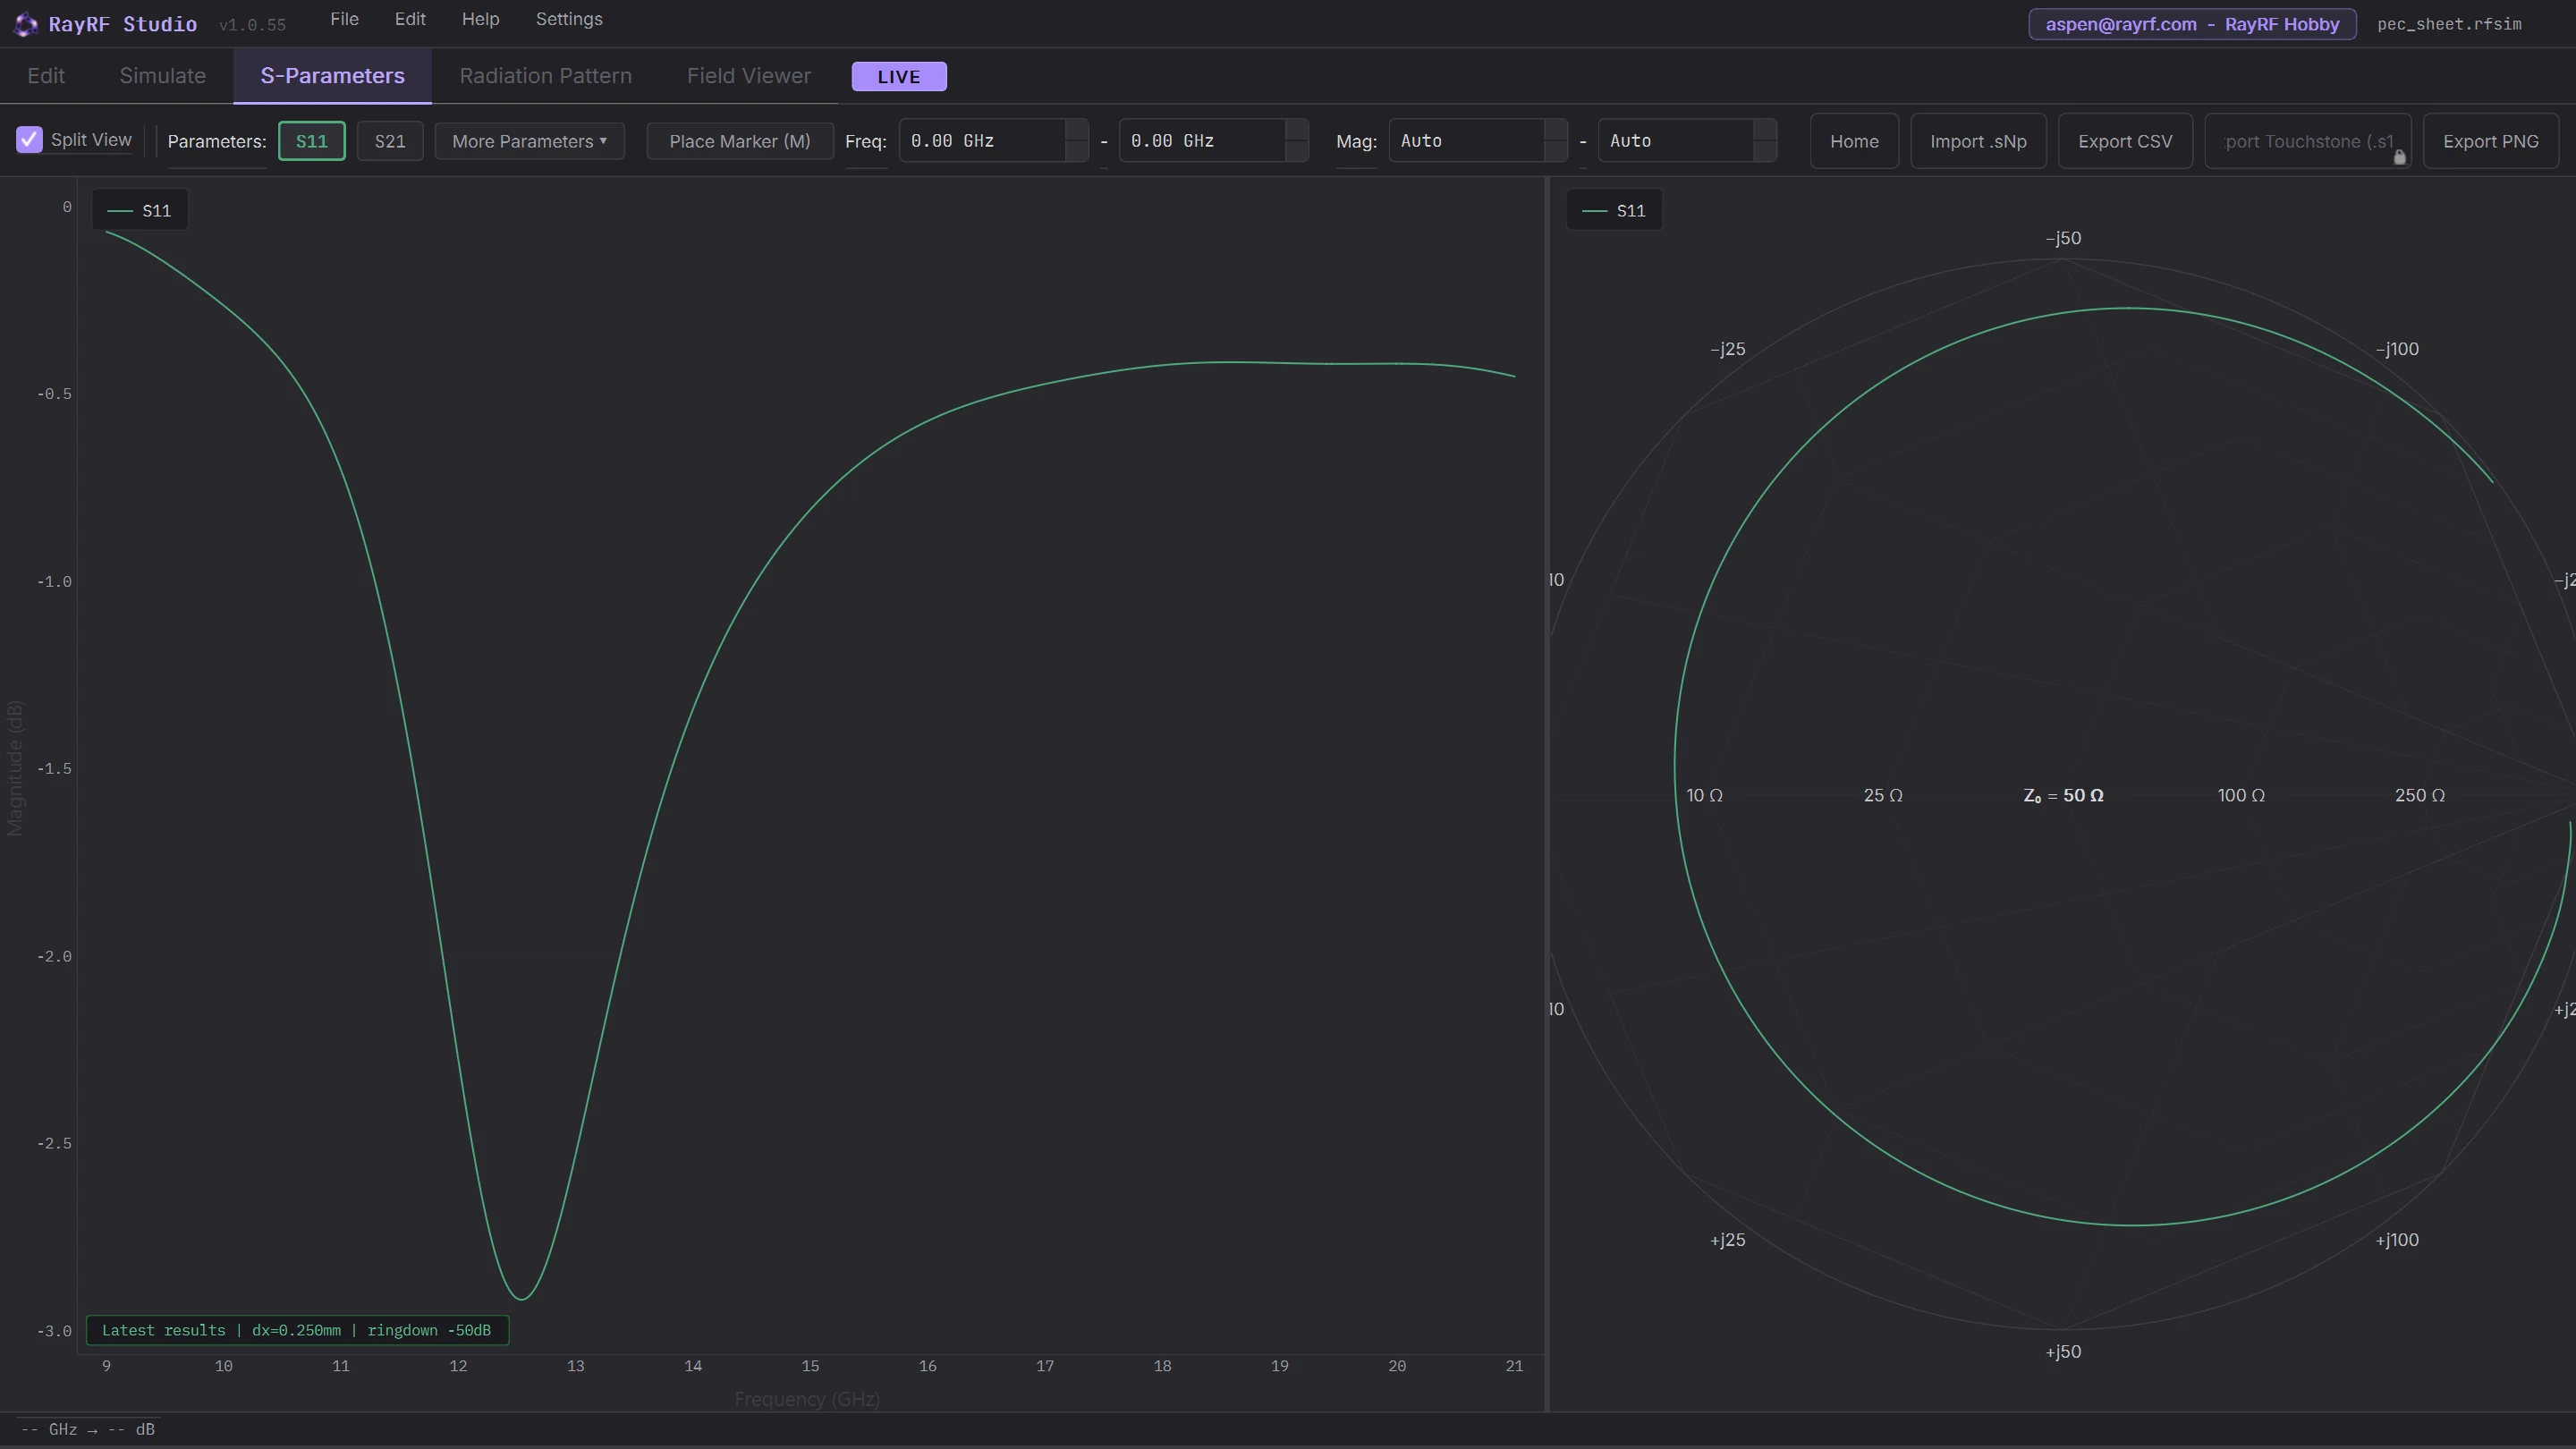Click the '100 Ω' Smith chart label

coord(2241,796)
